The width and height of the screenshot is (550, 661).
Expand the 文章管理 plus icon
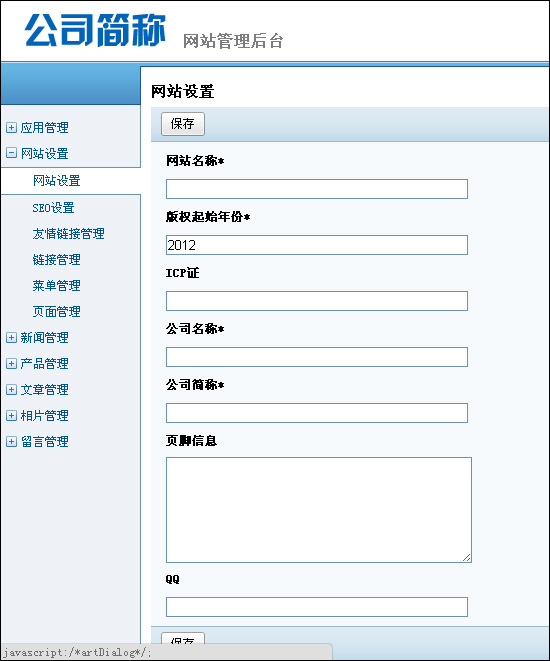(x=11, y=390)
